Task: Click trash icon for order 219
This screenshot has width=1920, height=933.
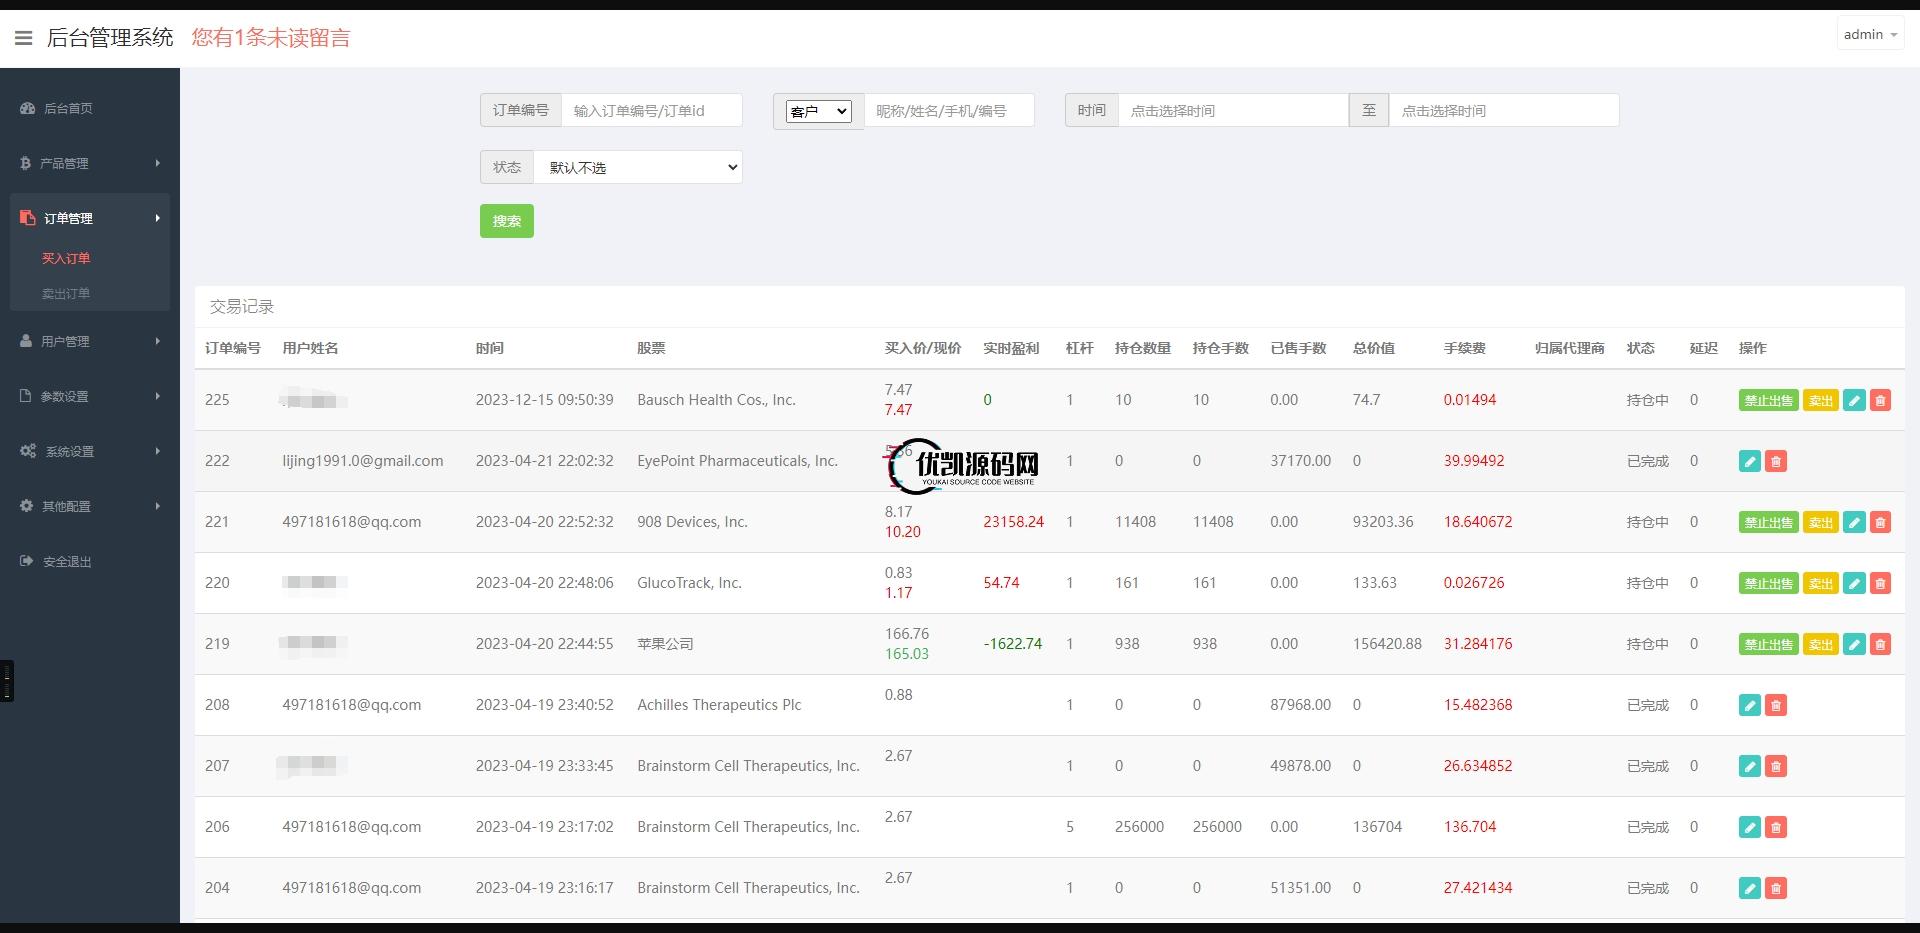Action: click(x=1880, y=644)
